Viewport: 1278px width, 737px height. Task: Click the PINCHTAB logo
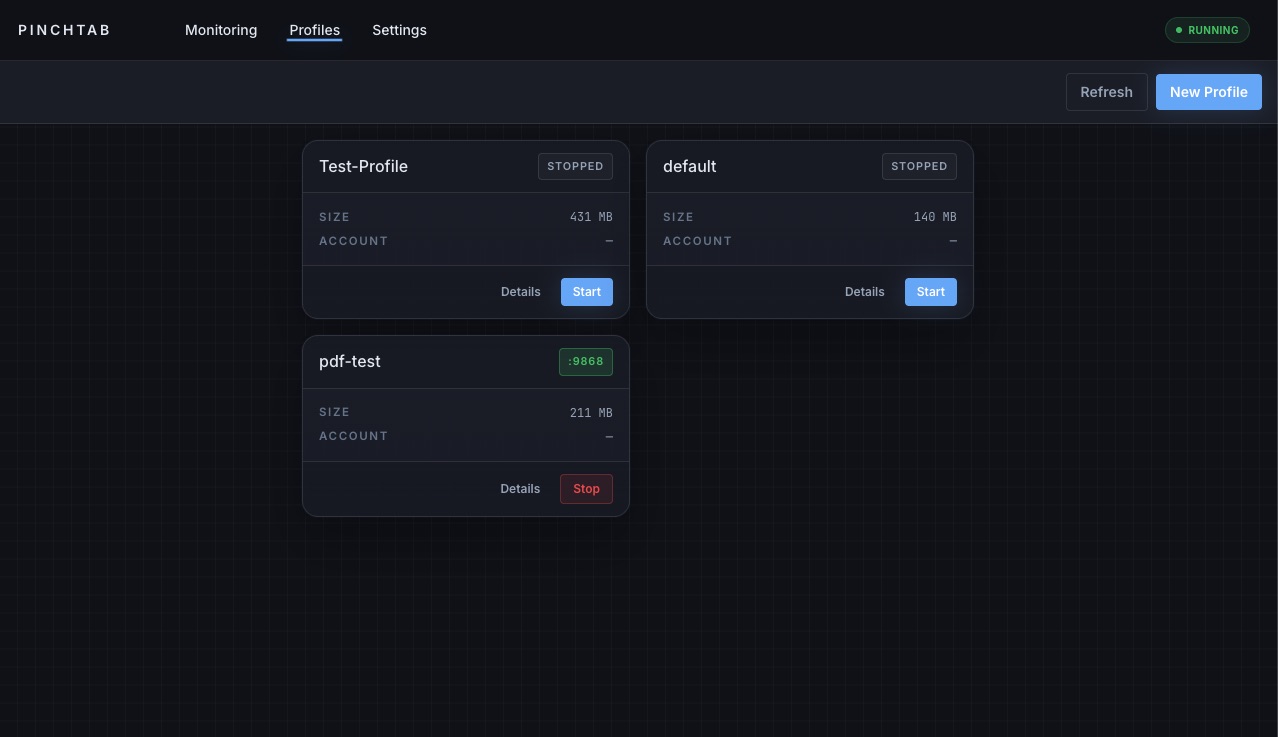point(63,30)
